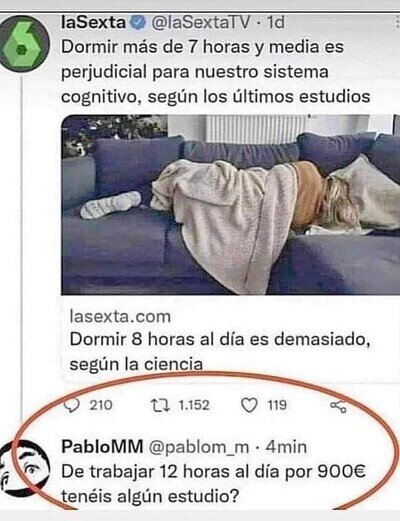Open the @pablom_m handle
Viewport: 400px width, 521px height.
[x=199, y=447]
